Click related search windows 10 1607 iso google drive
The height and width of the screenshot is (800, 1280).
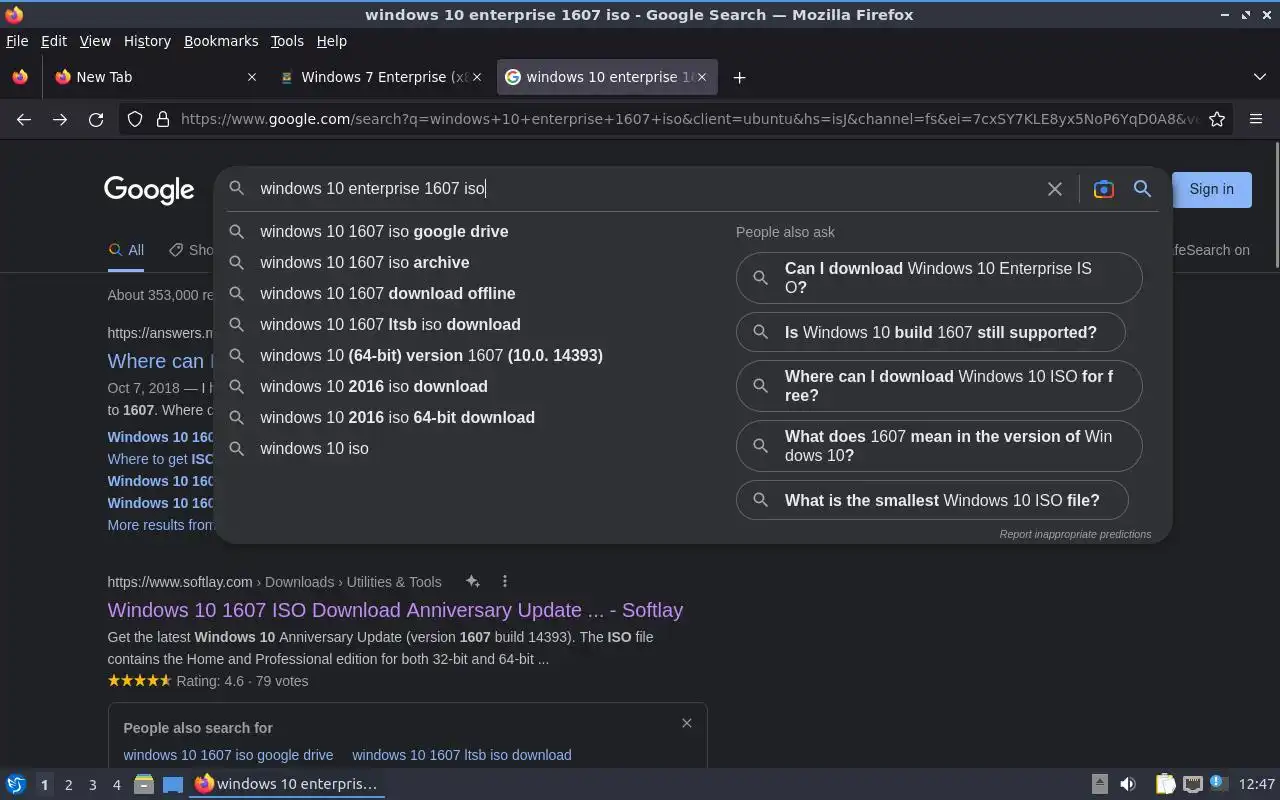[x=228, y=755]
